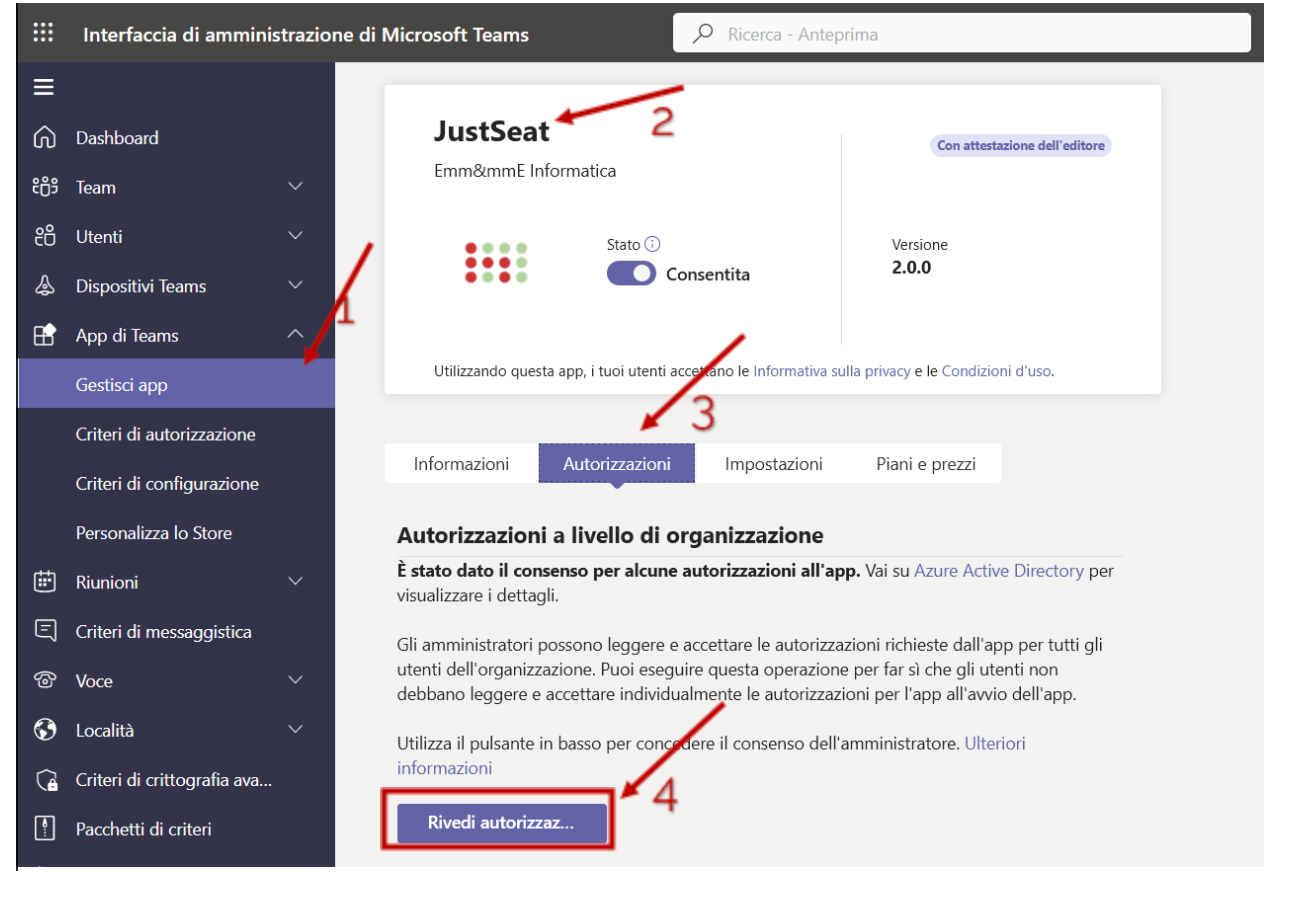Select the Dashboard label in sidebar
1293x902 pixels.
coord(117,138)
